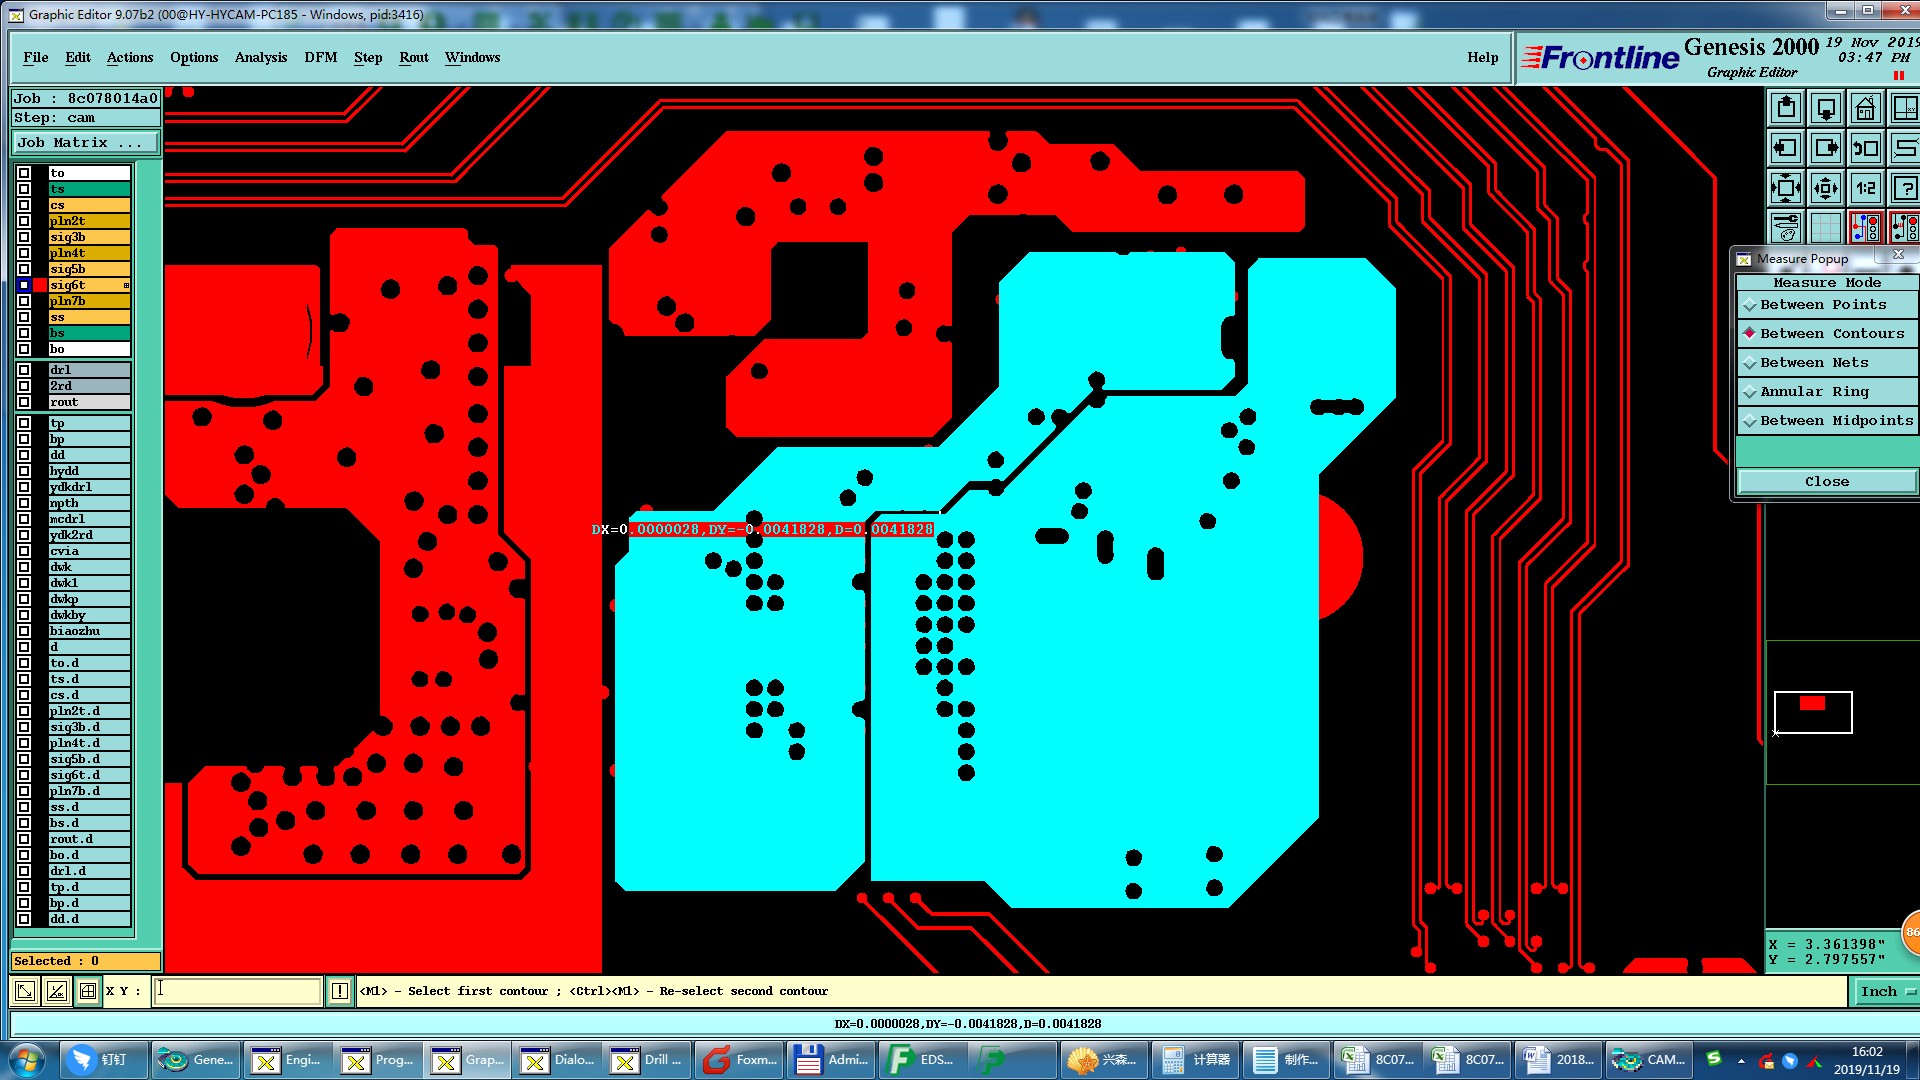Click the 1:2 zoom ratio icon
This screenshot has width=1920, height=1080.
tap(1865, 188)
